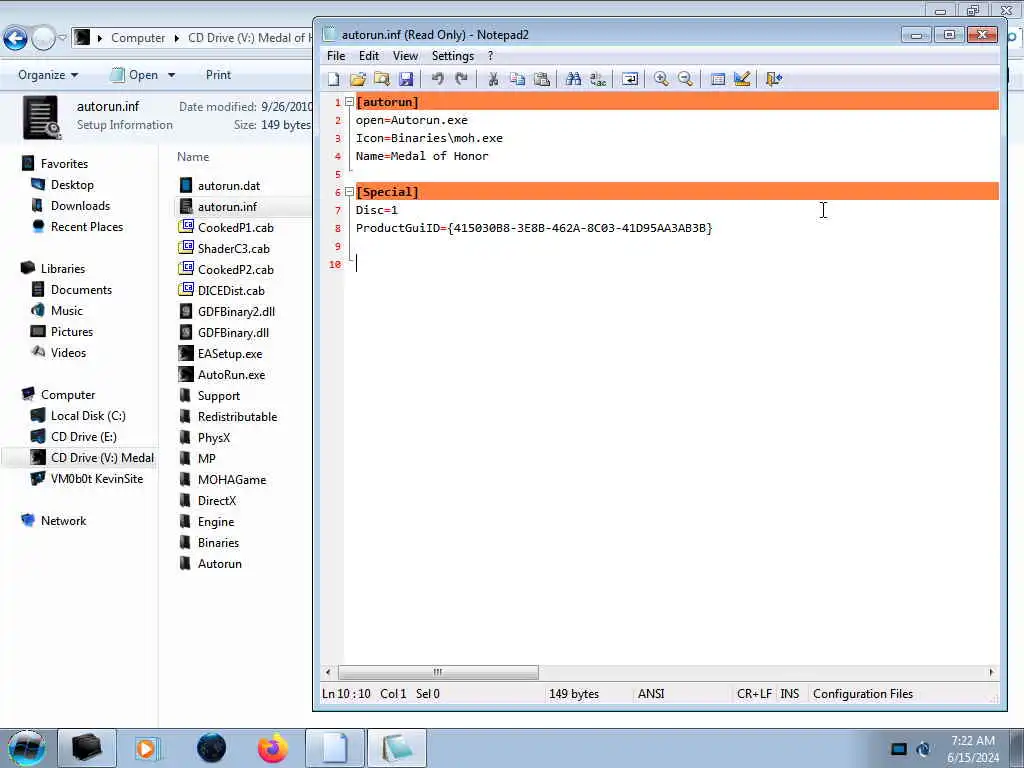This screenshot has height=768, width=1024.
Task: Collapse the [Special] section fold marker
Action: pyautogui.click(x=349, y=192)
